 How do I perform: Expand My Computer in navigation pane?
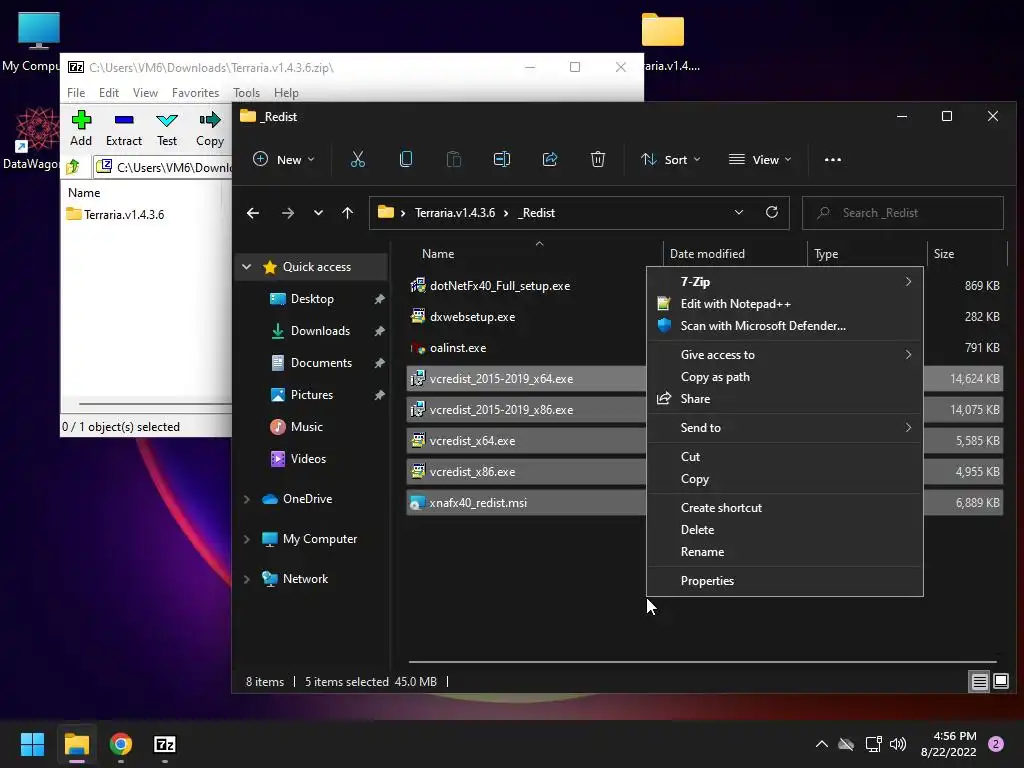tap(246, 539)
